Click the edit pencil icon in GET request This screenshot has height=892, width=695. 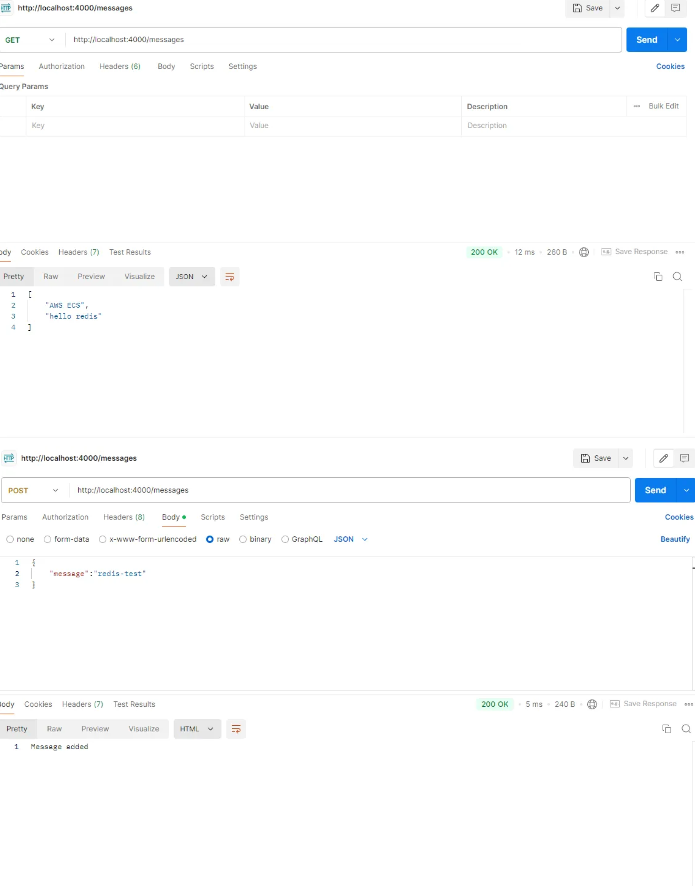pyautogui.click(x=655, y=8)
